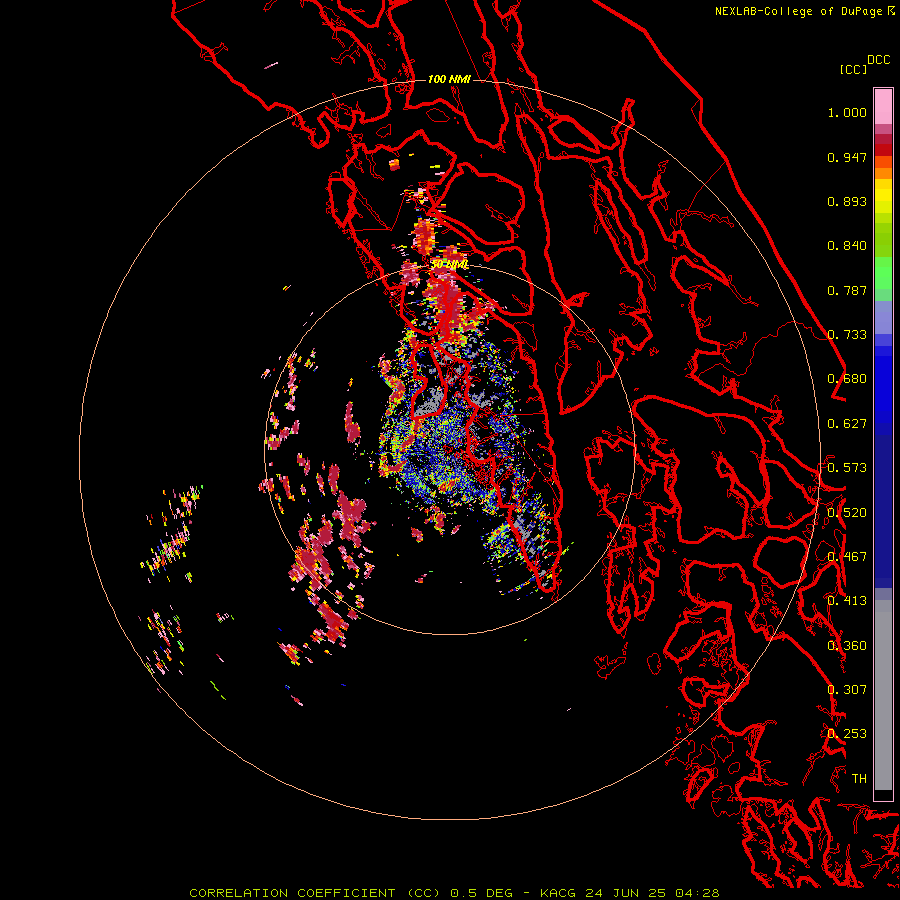Screen dimensions: 900x900
Task: Pick the light pink segment at the top of the color bar
Action: point(883,107)
